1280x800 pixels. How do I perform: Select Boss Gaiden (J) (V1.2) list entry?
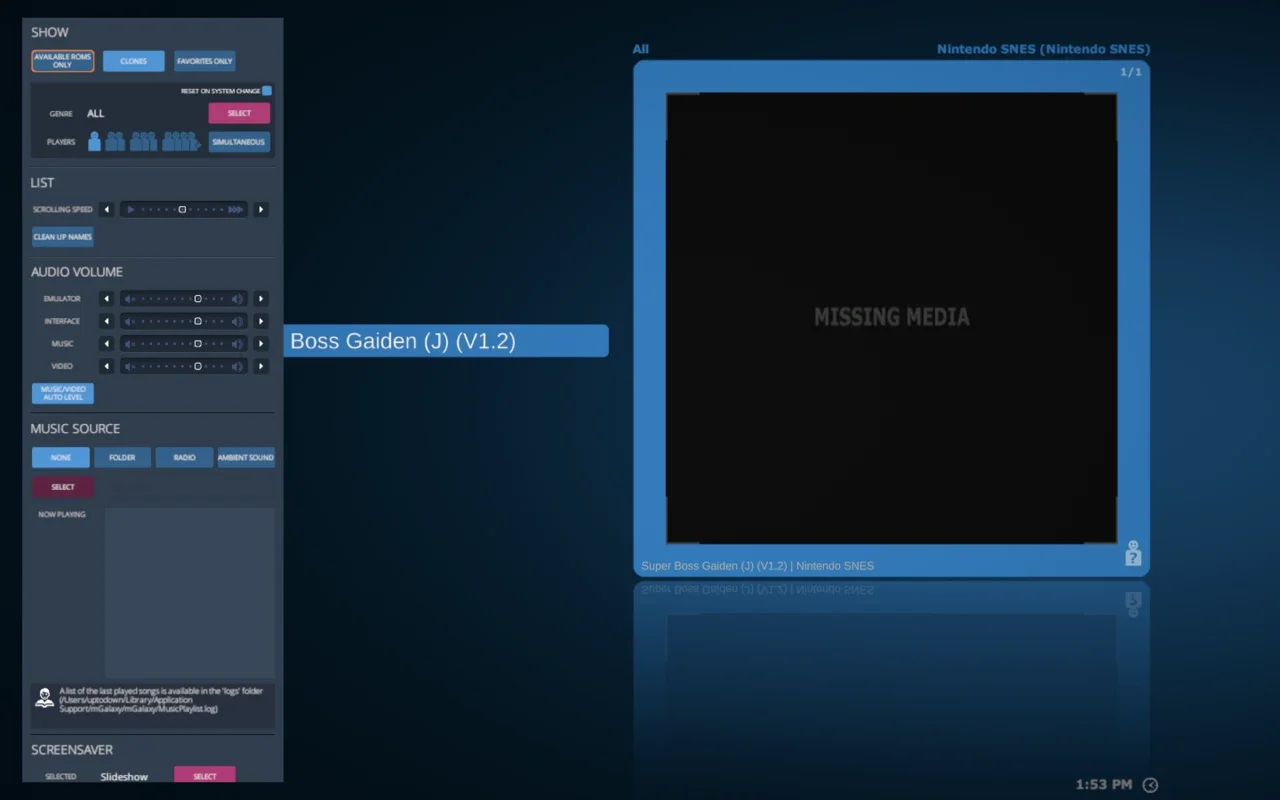[446, 341]
